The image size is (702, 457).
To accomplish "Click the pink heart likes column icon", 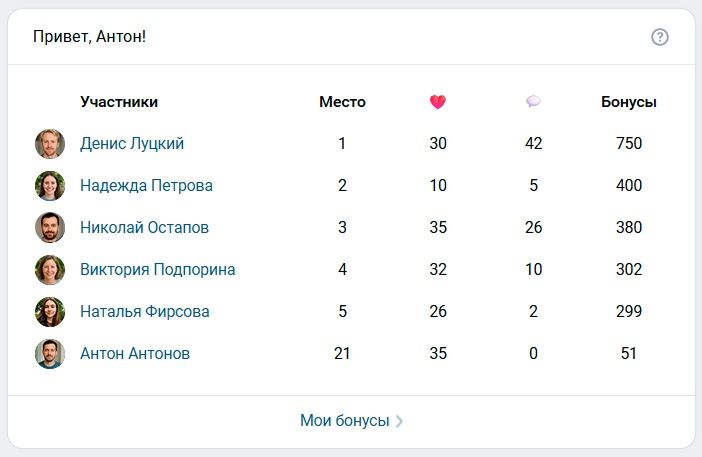I will [438, 102].
